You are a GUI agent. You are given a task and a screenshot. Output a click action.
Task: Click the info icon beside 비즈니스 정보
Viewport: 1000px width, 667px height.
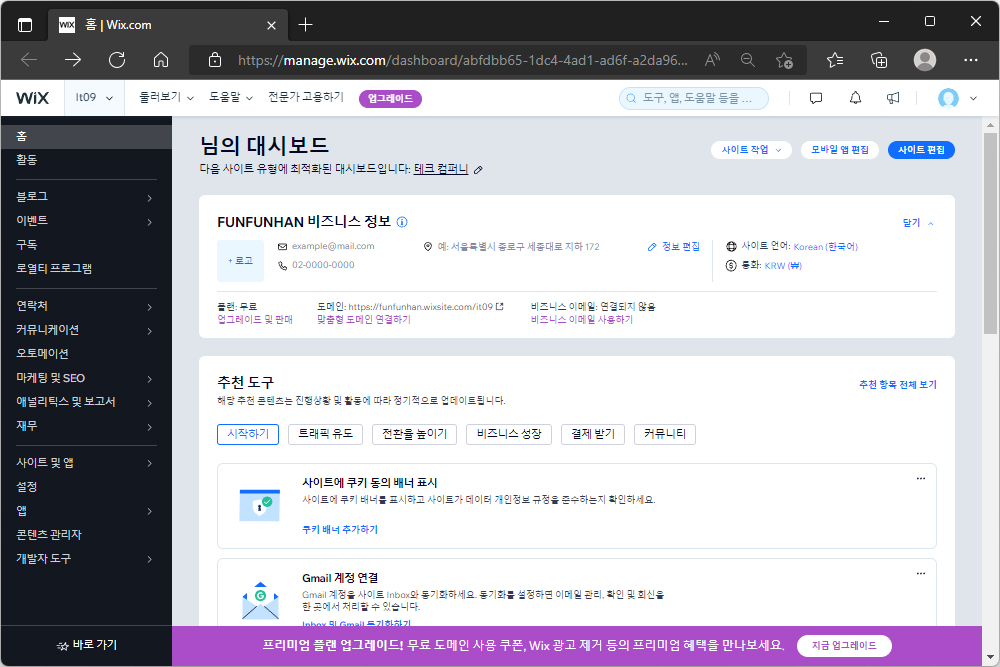(x=402, y=222)
